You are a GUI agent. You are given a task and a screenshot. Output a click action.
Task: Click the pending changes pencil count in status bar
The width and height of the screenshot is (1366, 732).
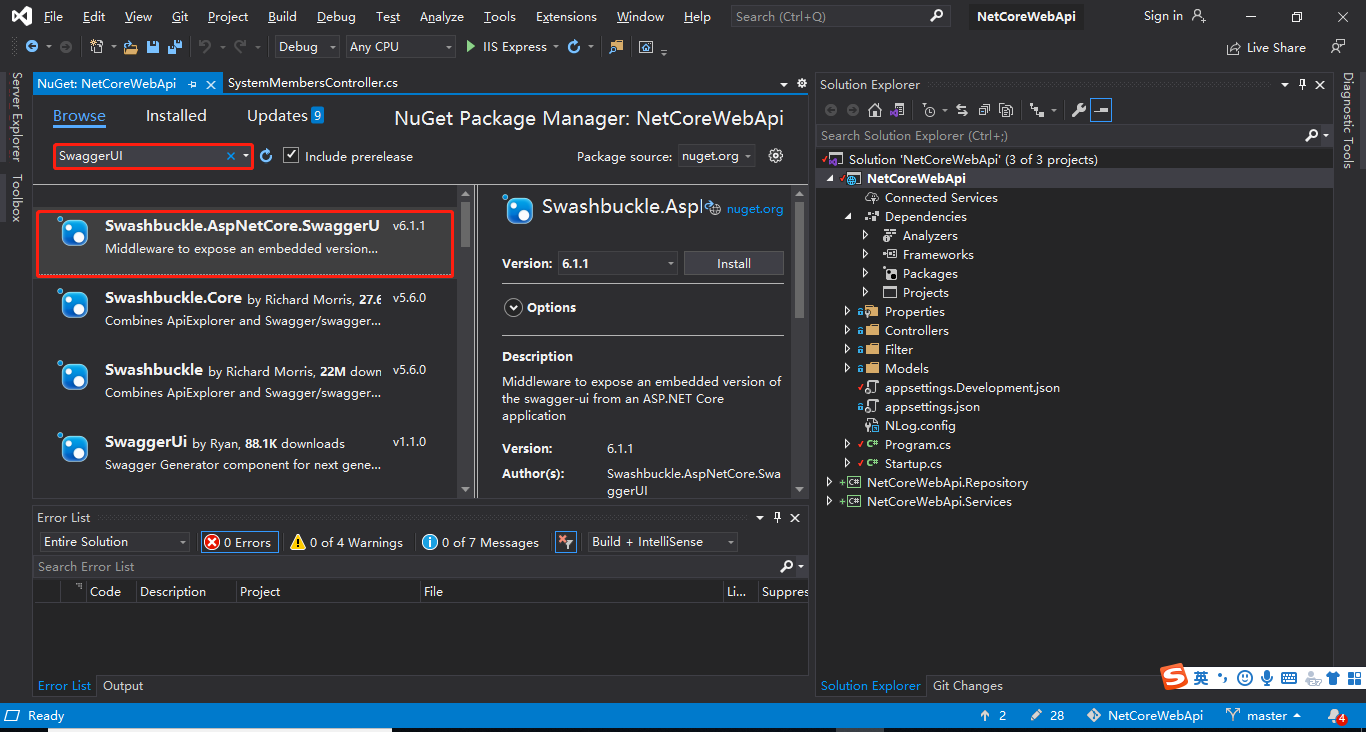tap(1047, 716)
